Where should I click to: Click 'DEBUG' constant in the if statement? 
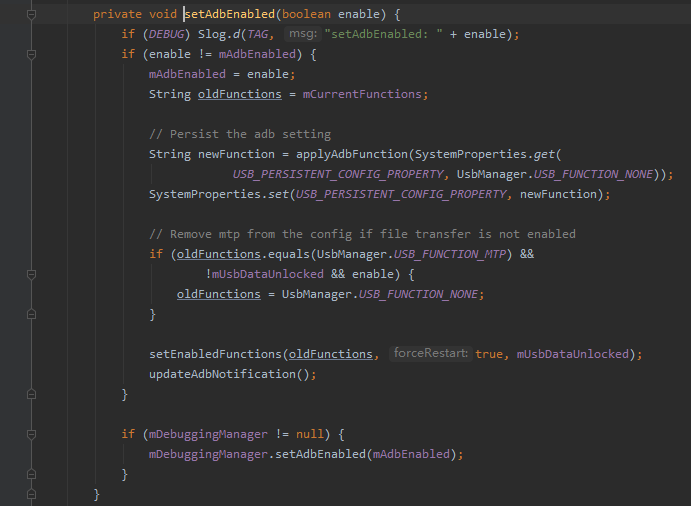(166, 34)
